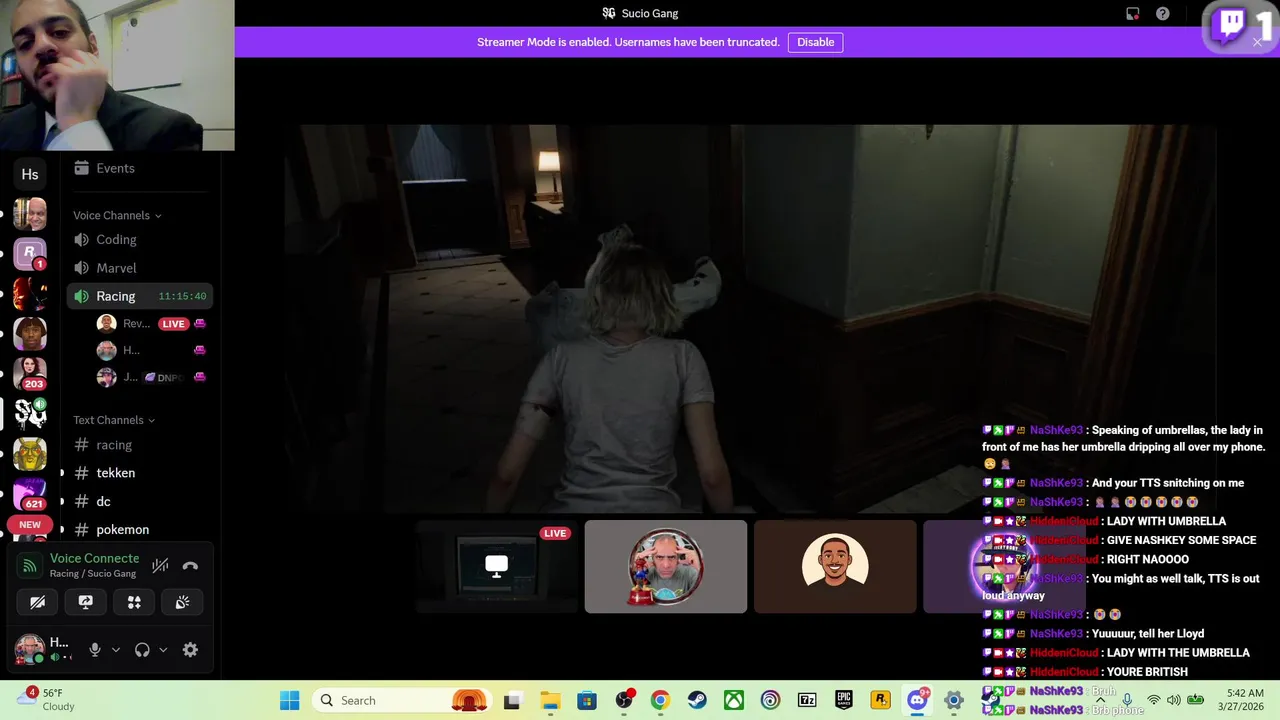Open Discord taskbar icon

coord(917,700)
